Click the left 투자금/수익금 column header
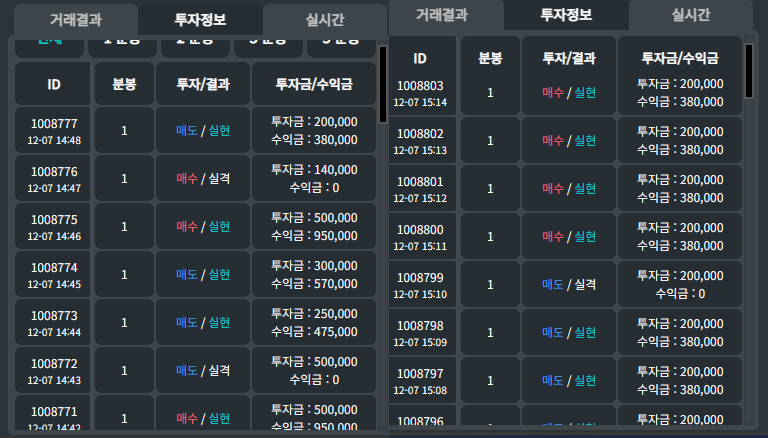The image size is (768, 438). [x=314, y=84]
